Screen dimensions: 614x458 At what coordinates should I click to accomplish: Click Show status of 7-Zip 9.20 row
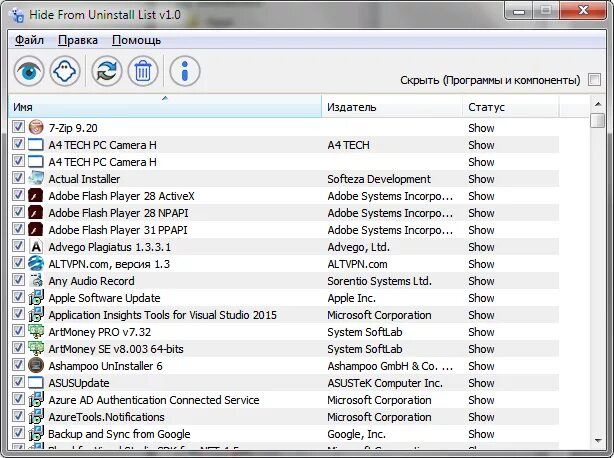pos(481,128)
